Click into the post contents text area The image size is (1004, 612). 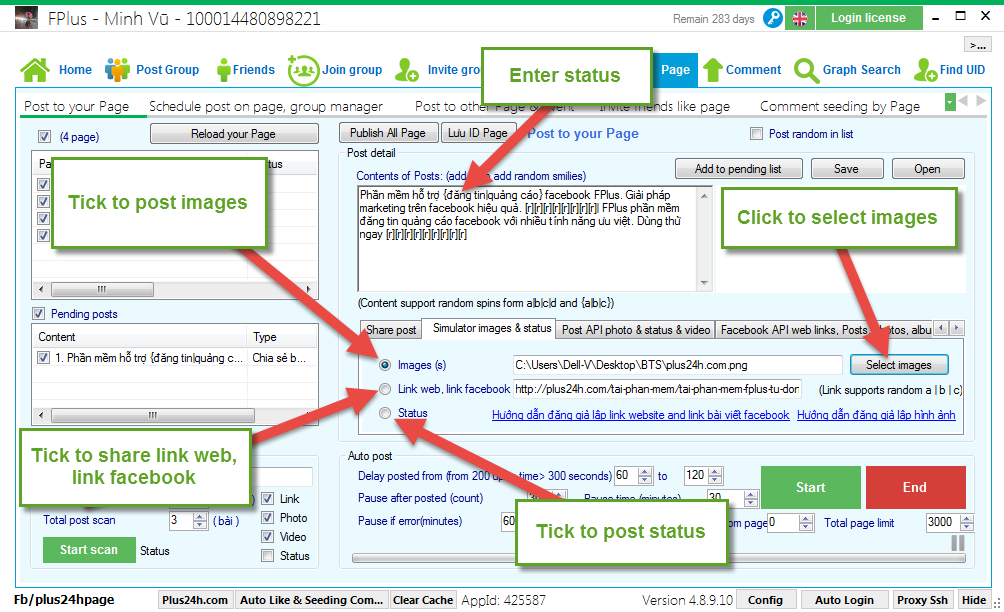pyautogui.click(x=528, y=239)
